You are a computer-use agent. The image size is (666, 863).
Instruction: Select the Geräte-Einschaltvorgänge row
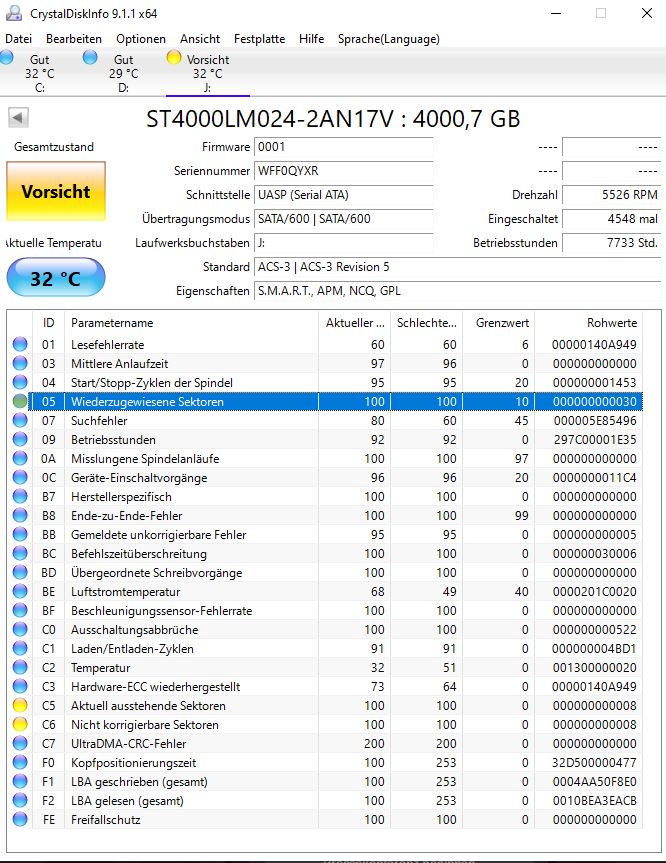tap(325, 478)
